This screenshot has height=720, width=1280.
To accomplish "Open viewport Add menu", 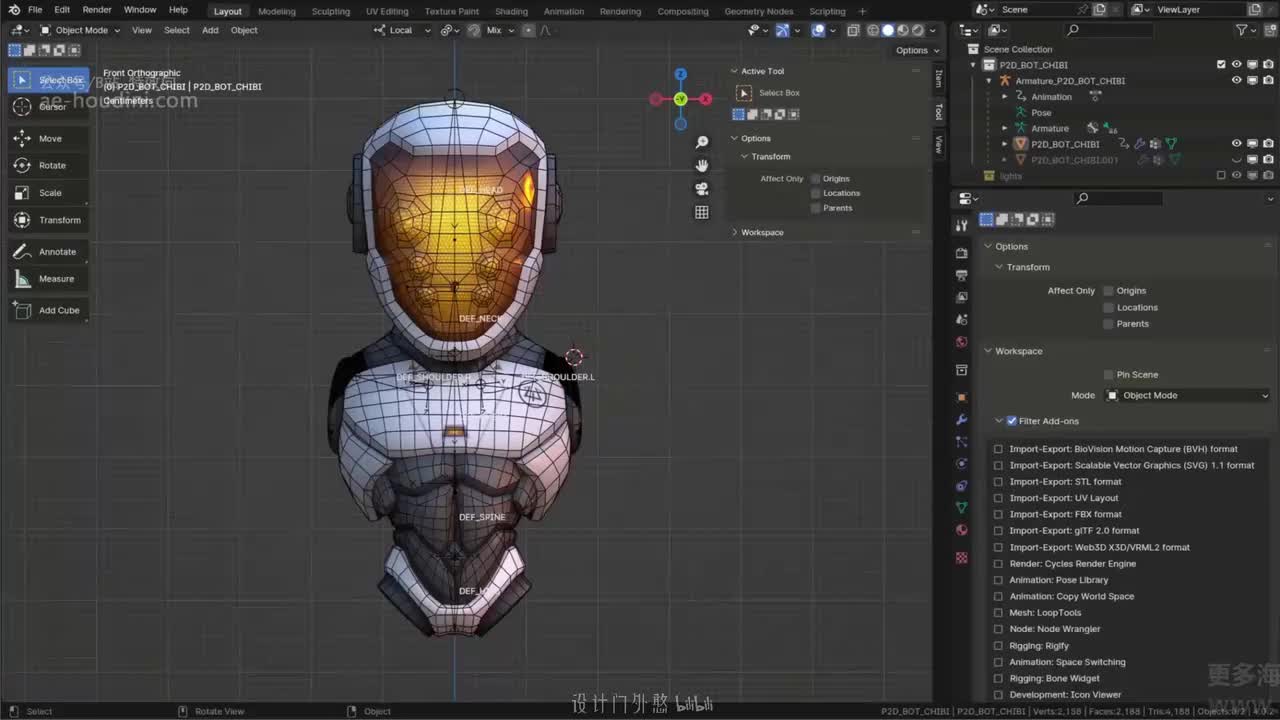I will pyautogui.click(x=210, y=30).
